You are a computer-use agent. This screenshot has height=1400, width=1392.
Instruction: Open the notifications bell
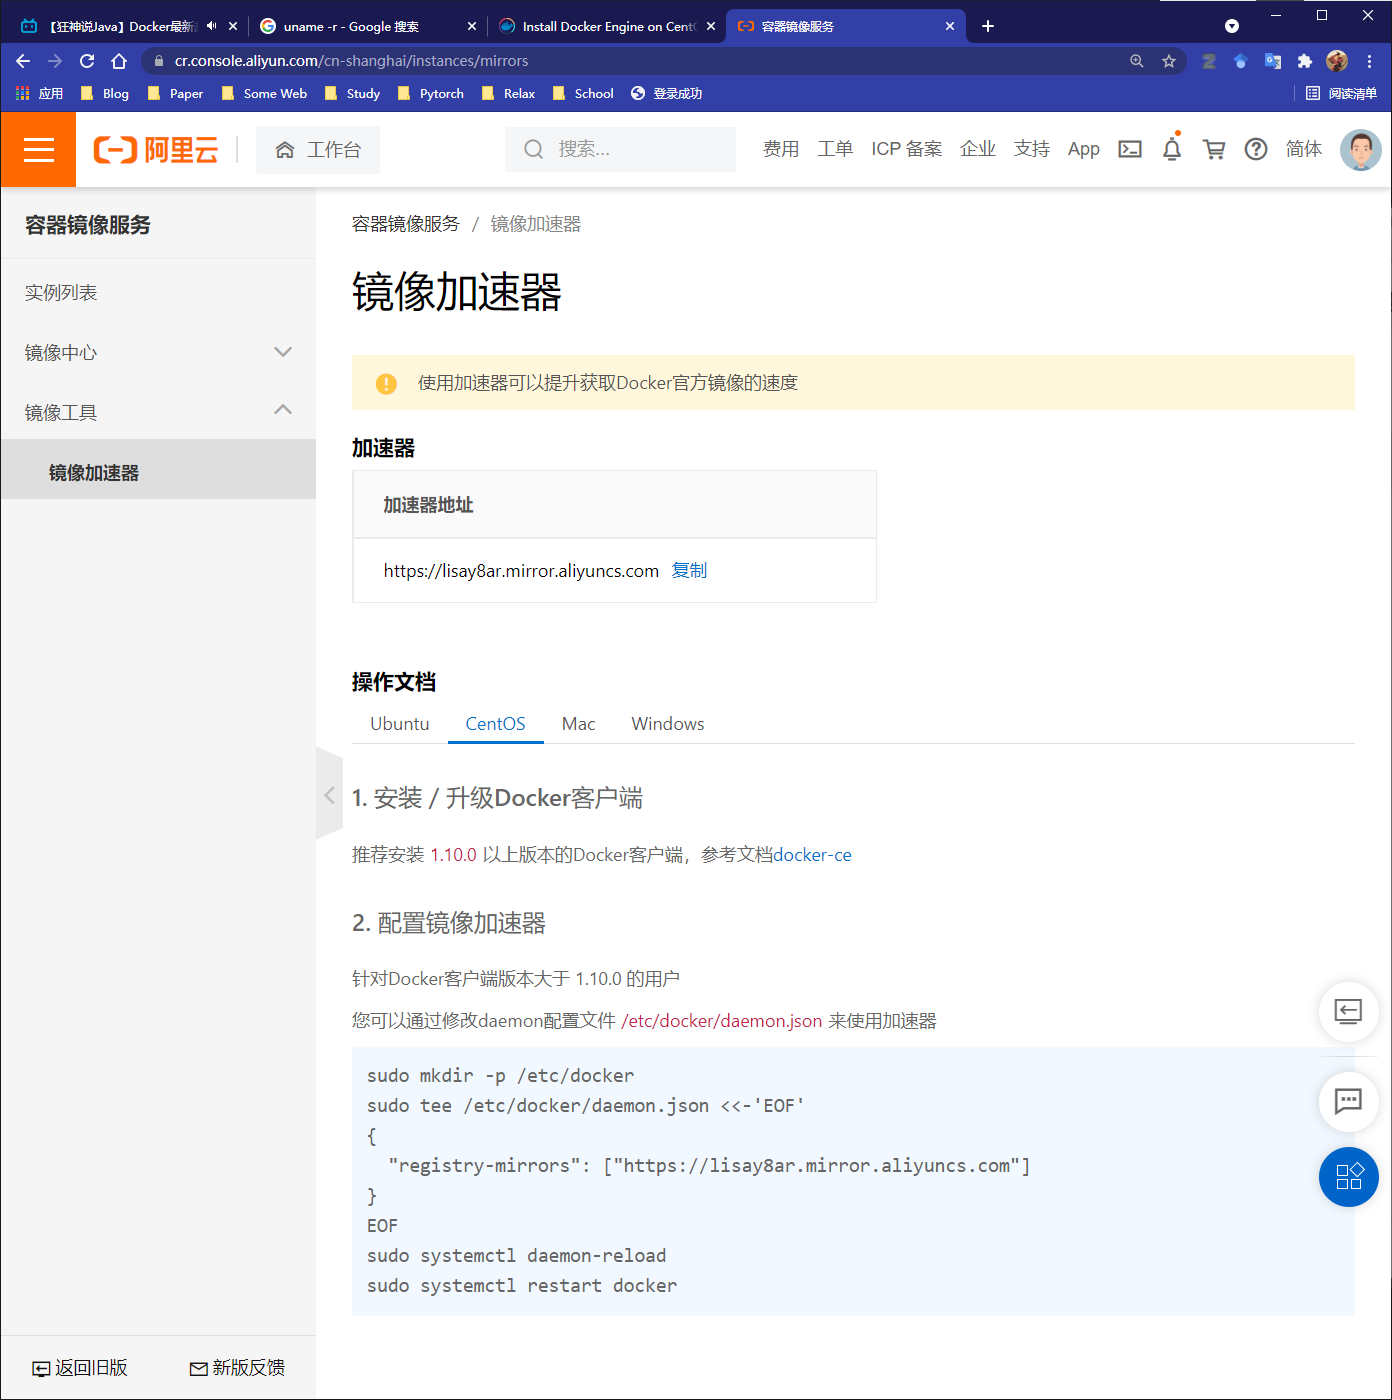point(1171,148)
